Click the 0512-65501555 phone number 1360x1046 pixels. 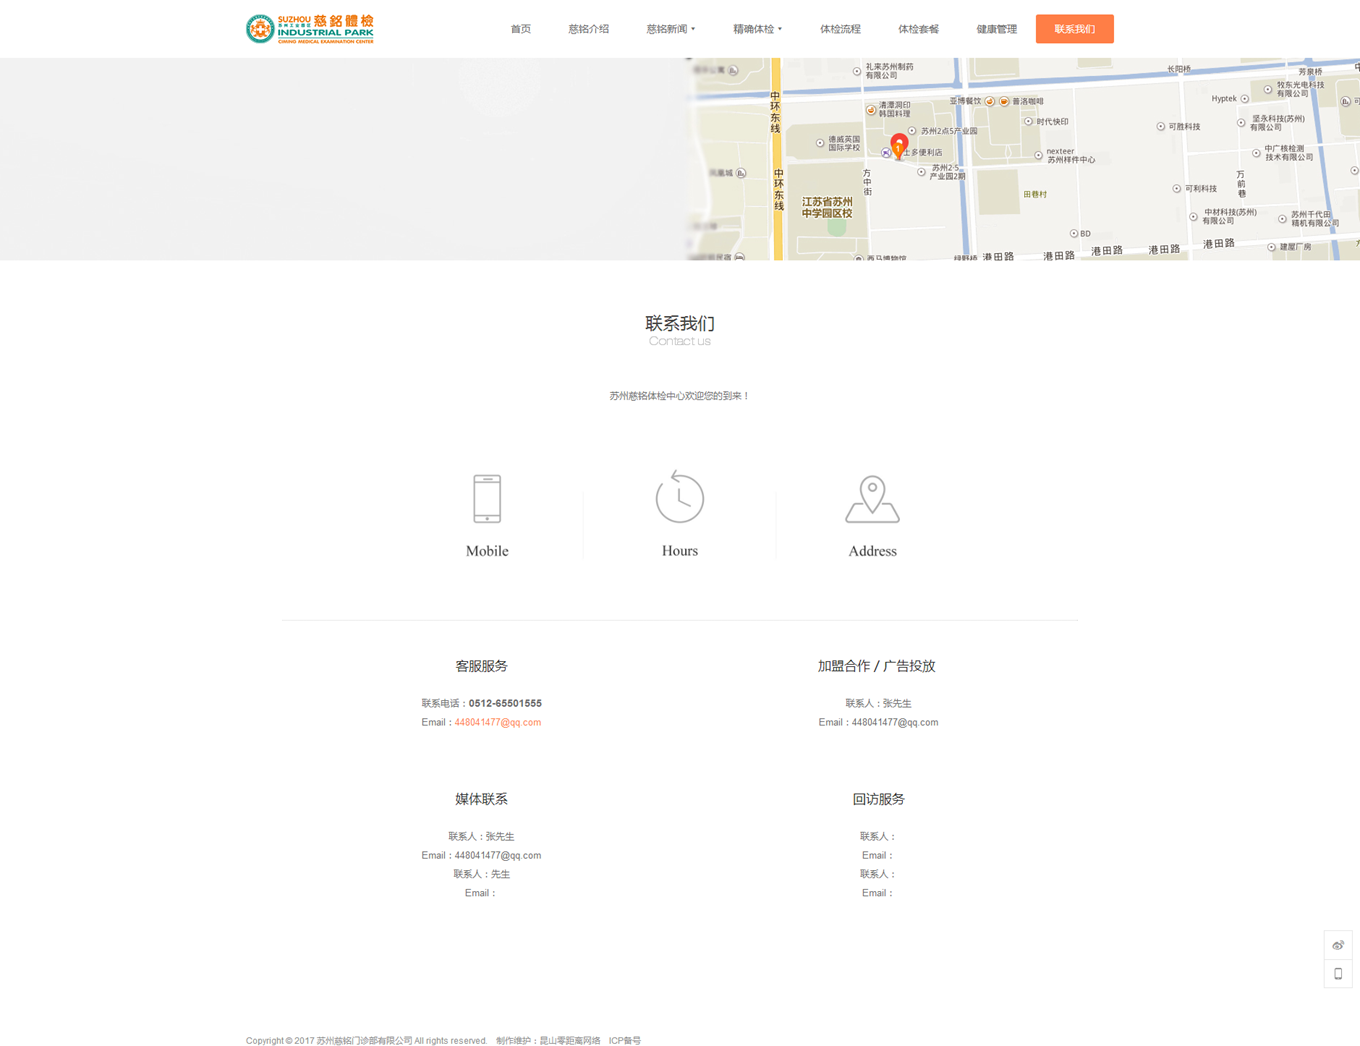(x=505, y=703)
